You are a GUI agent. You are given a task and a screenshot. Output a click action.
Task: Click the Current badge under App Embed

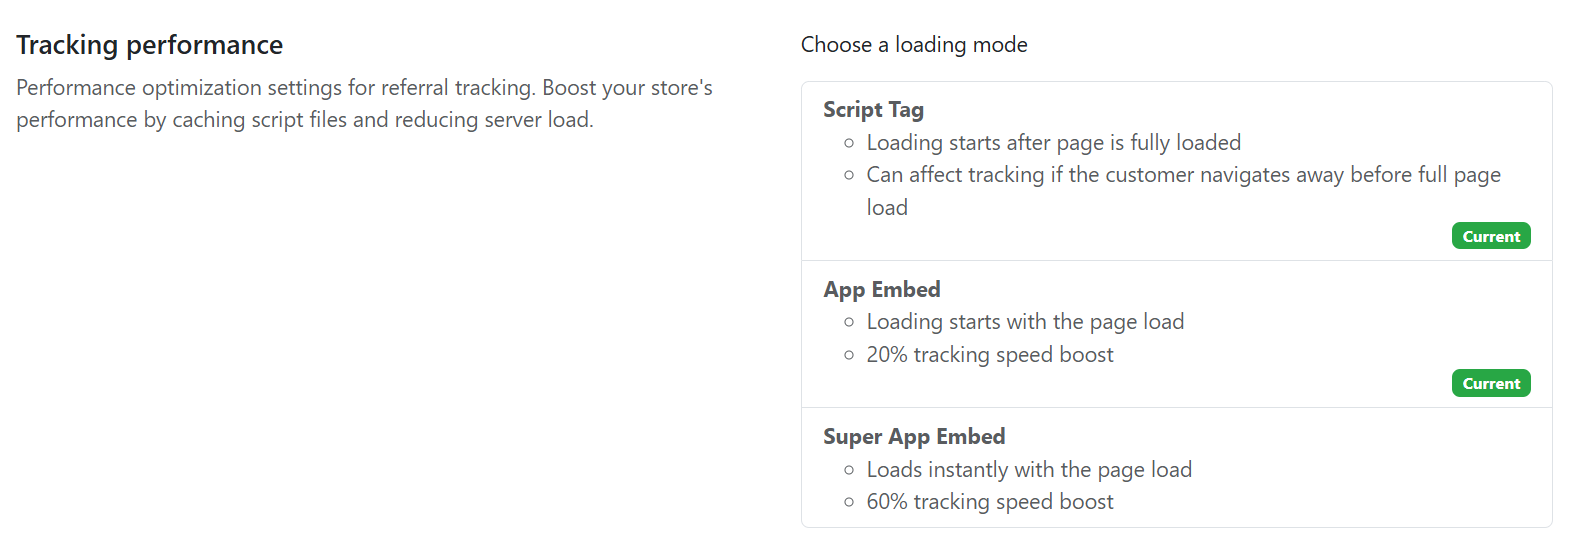click(x=1490, y=384)
